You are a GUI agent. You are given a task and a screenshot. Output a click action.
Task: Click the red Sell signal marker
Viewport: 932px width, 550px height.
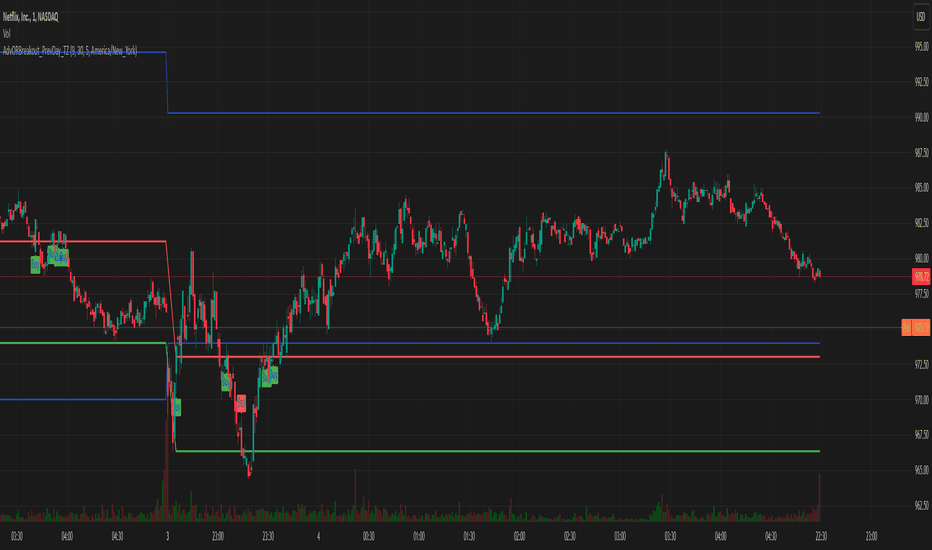[241, 403]
